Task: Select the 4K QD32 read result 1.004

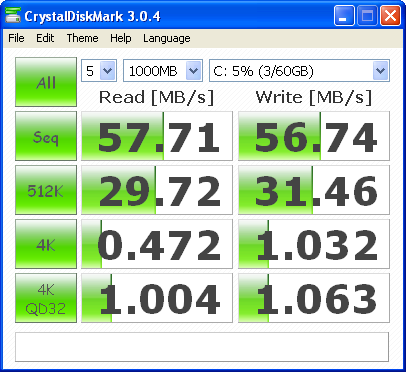Action: [x=157, y=298]
